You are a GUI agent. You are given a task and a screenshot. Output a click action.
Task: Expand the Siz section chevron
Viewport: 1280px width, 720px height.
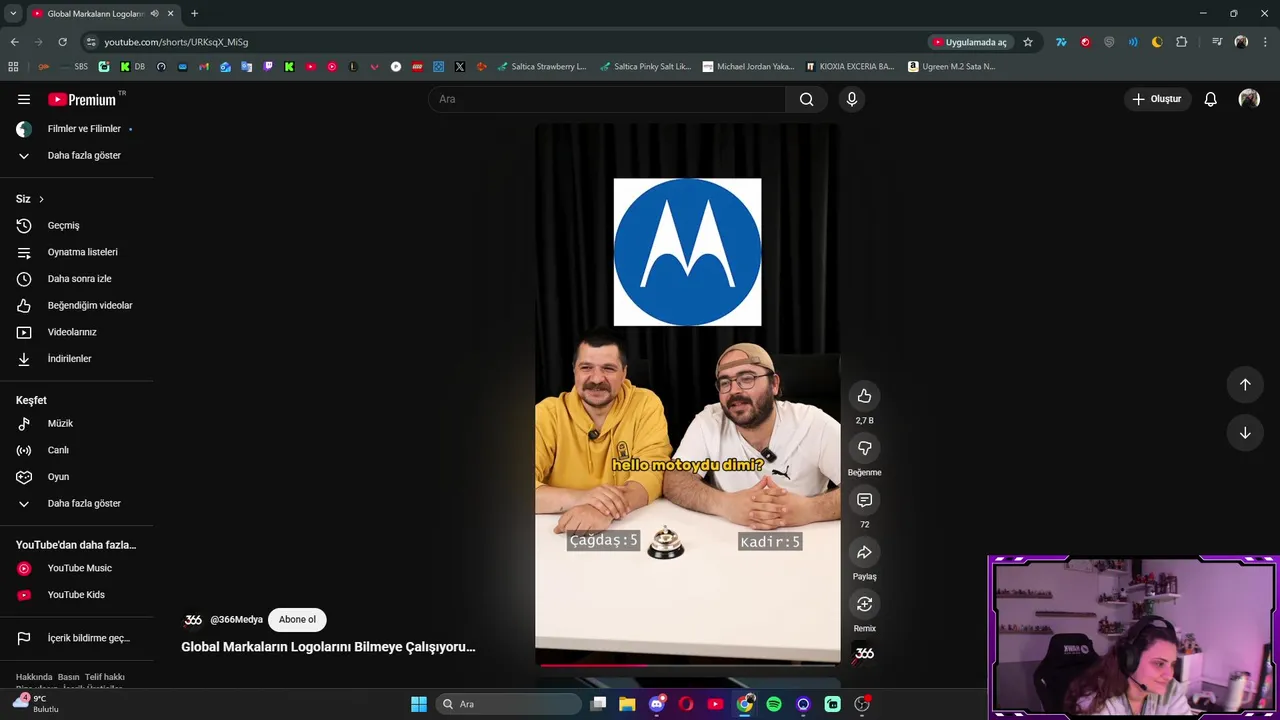click(x=41, y=199)
